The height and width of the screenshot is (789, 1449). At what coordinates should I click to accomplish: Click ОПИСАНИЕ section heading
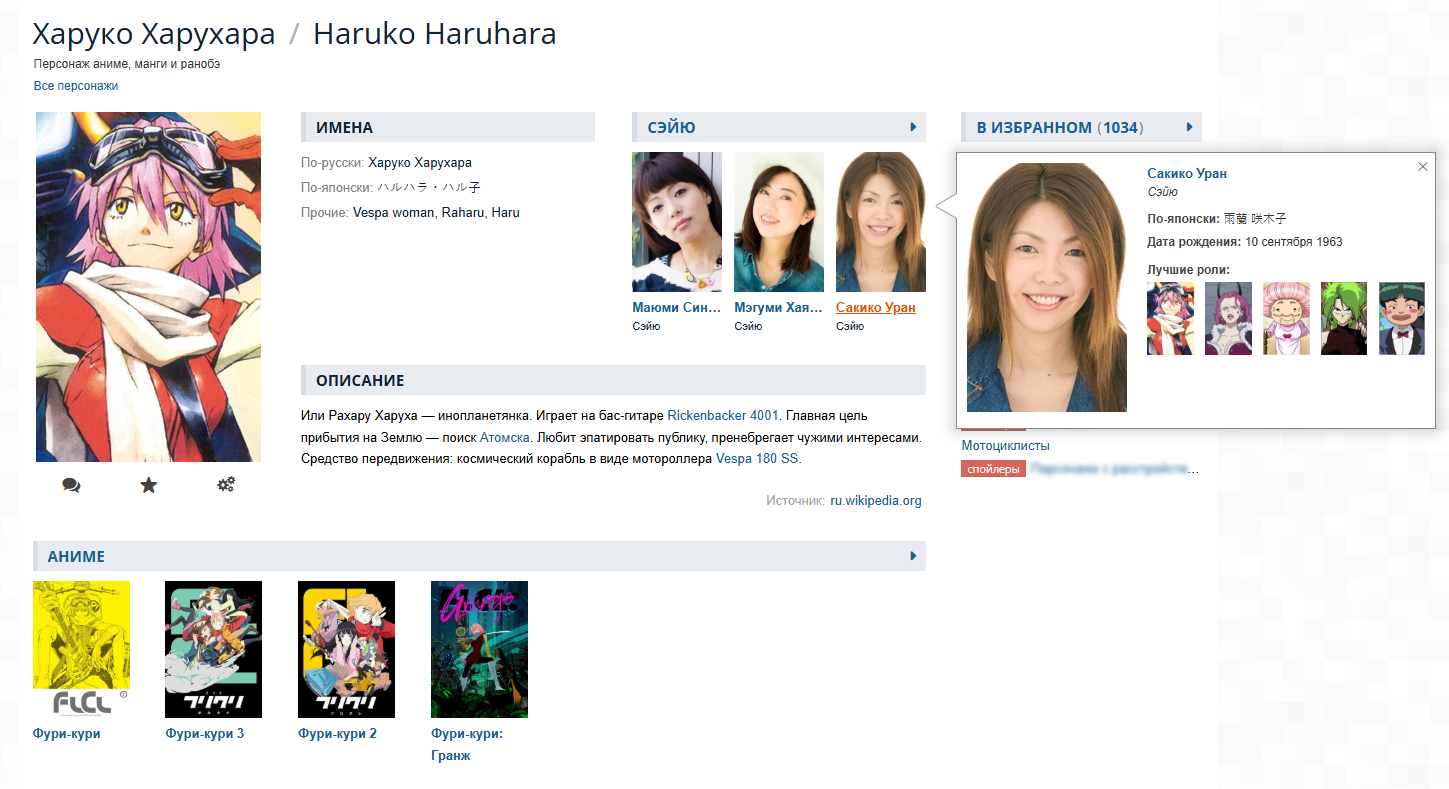(360, 381)
